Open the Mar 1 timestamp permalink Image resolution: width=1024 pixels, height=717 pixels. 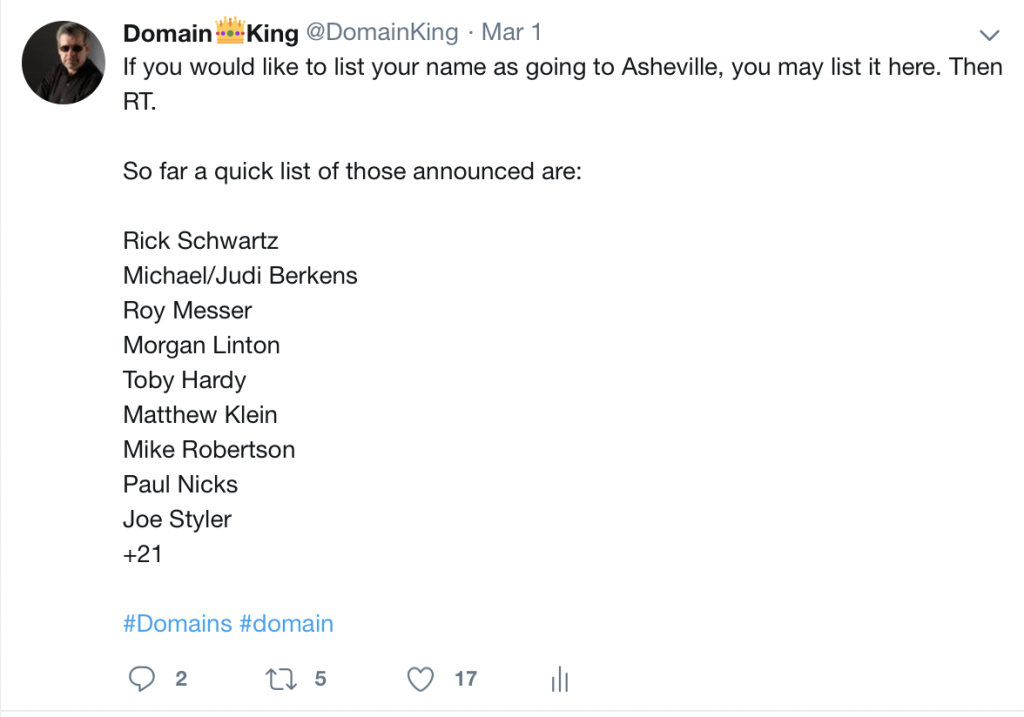pos(511,32)
